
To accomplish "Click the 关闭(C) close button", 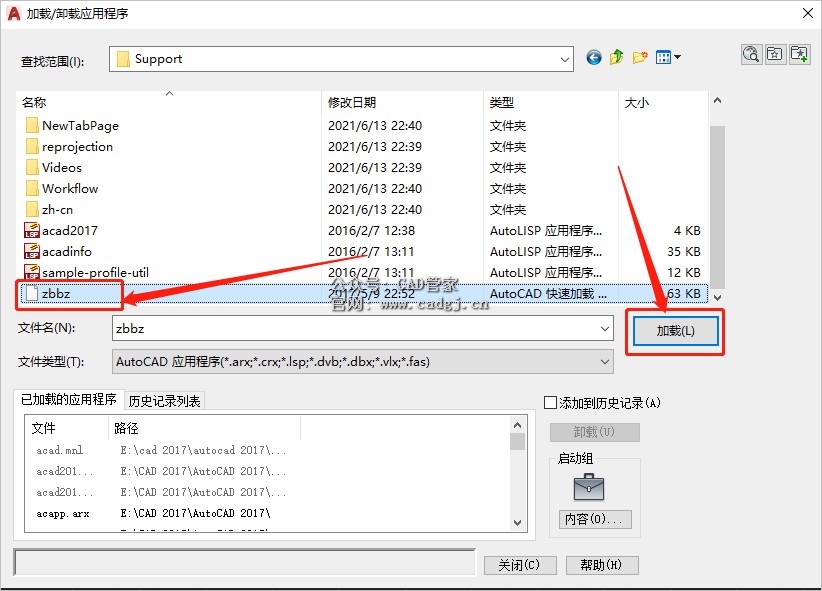I will pyautogui.click(x=519, y=565).
